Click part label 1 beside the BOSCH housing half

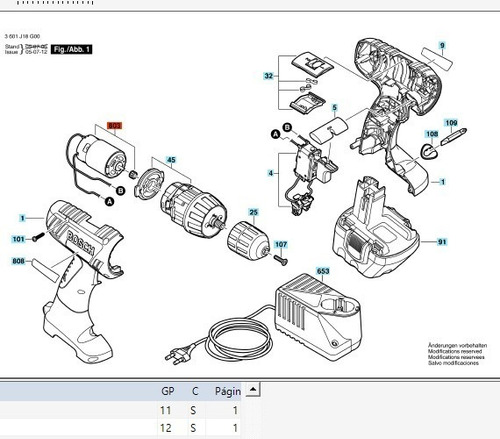pyautogui.click(x=23, y=218)
